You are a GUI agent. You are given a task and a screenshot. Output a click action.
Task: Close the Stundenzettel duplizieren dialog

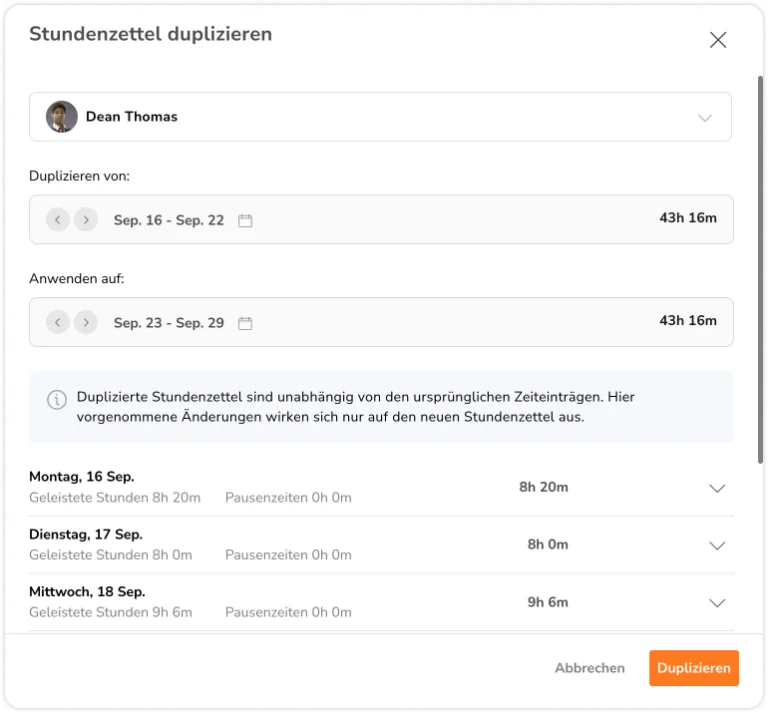point(717,40)
